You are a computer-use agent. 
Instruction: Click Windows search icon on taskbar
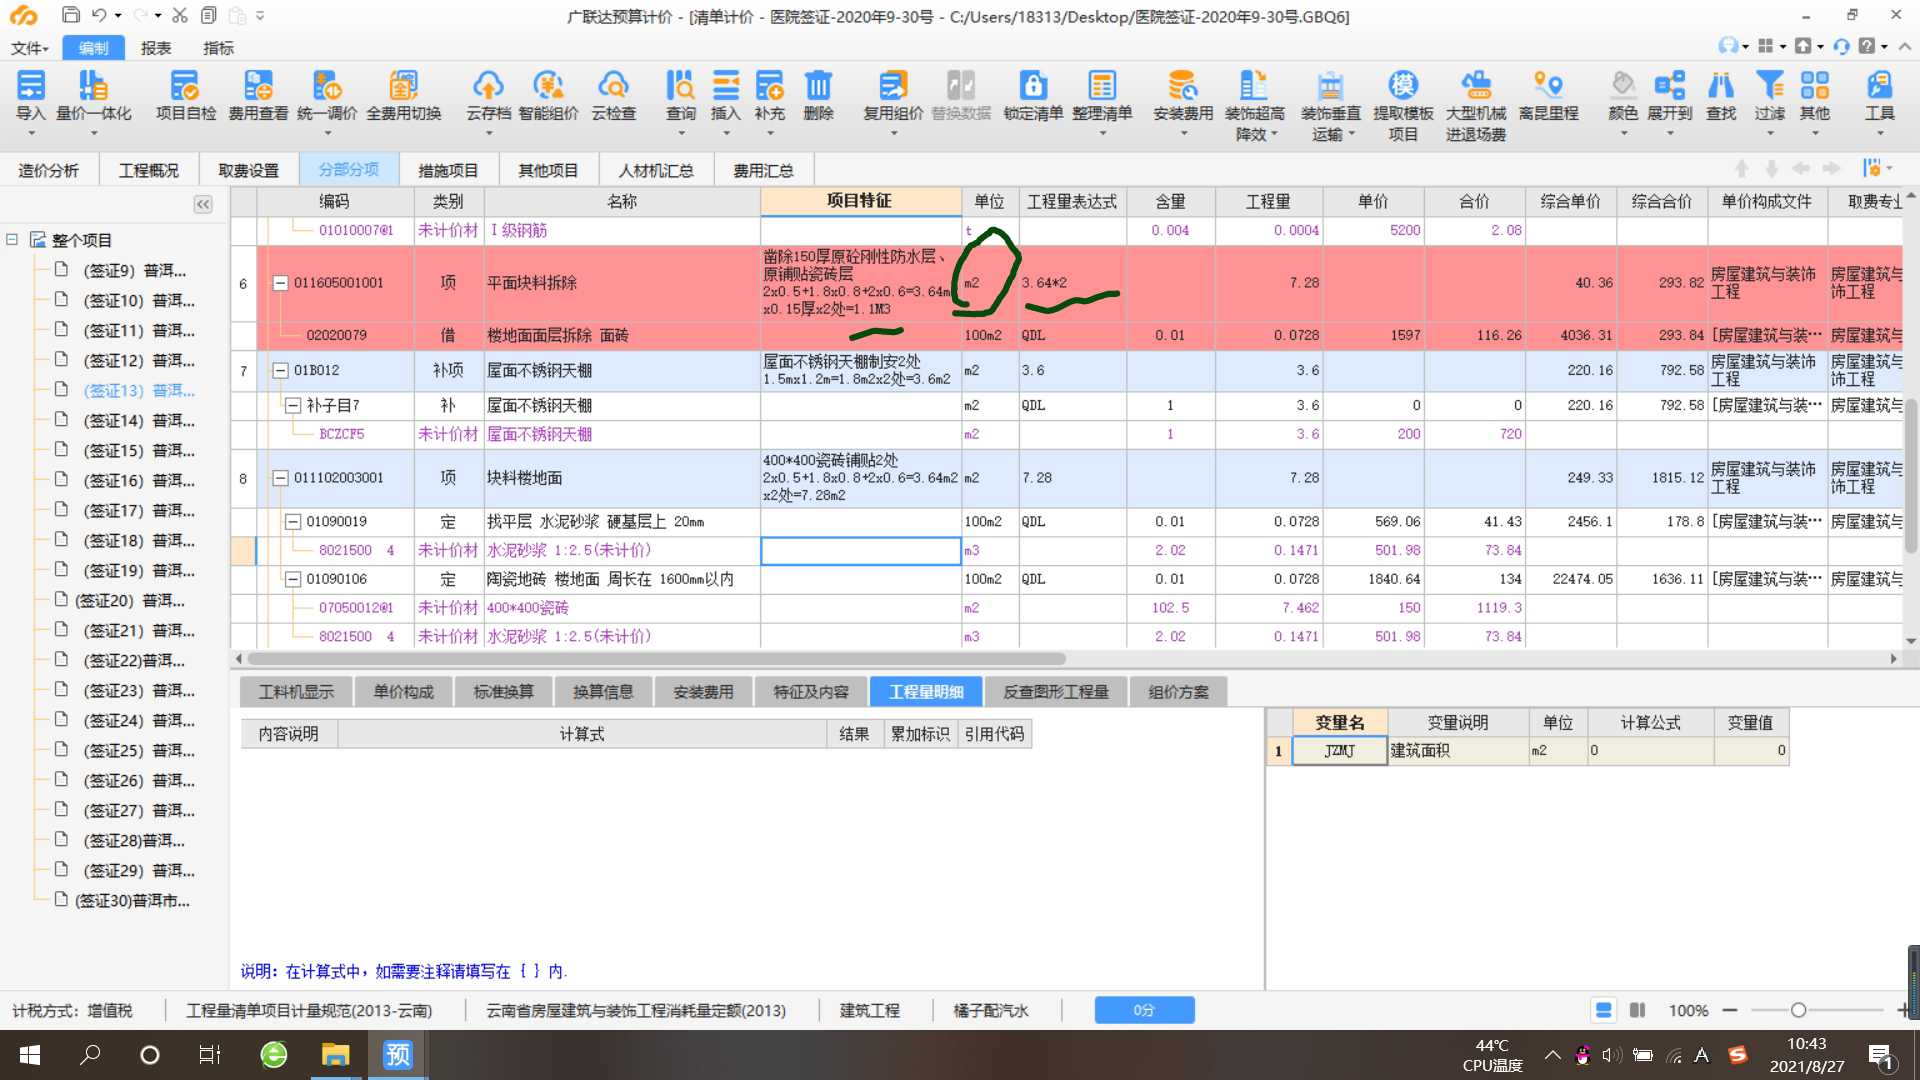coord(90,1055)
